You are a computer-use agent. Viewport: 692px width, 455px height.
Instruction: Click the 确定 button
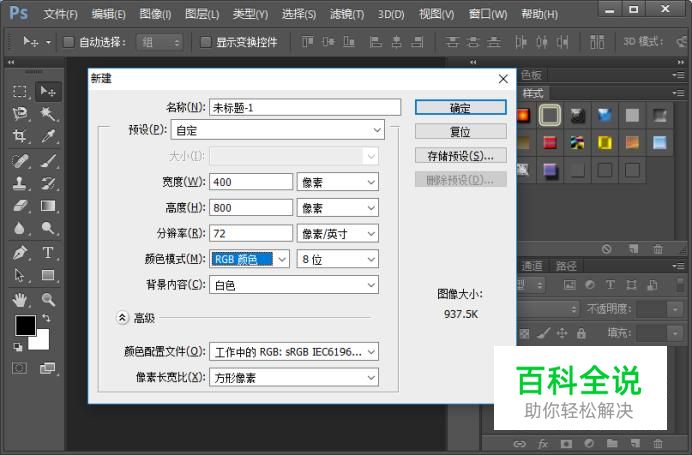click(x=460, y=108)
